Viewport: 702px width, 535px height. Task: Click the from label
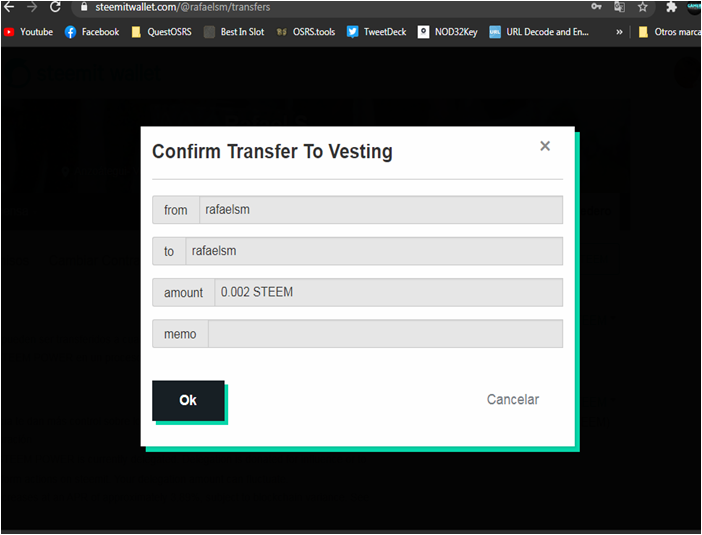coord(176,210)
